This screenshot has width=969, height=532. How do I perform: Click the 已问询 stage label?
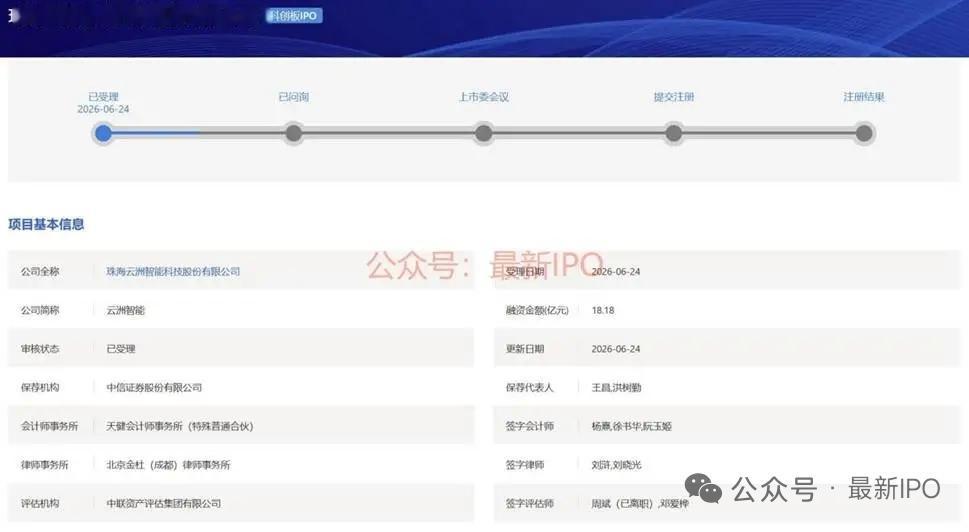[294, 96]
